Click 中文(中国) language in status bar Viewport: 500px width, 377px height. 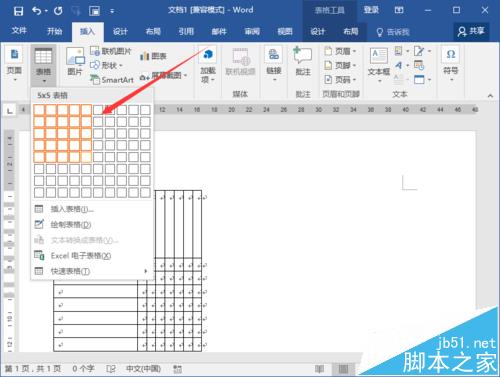tap(143, 369)
